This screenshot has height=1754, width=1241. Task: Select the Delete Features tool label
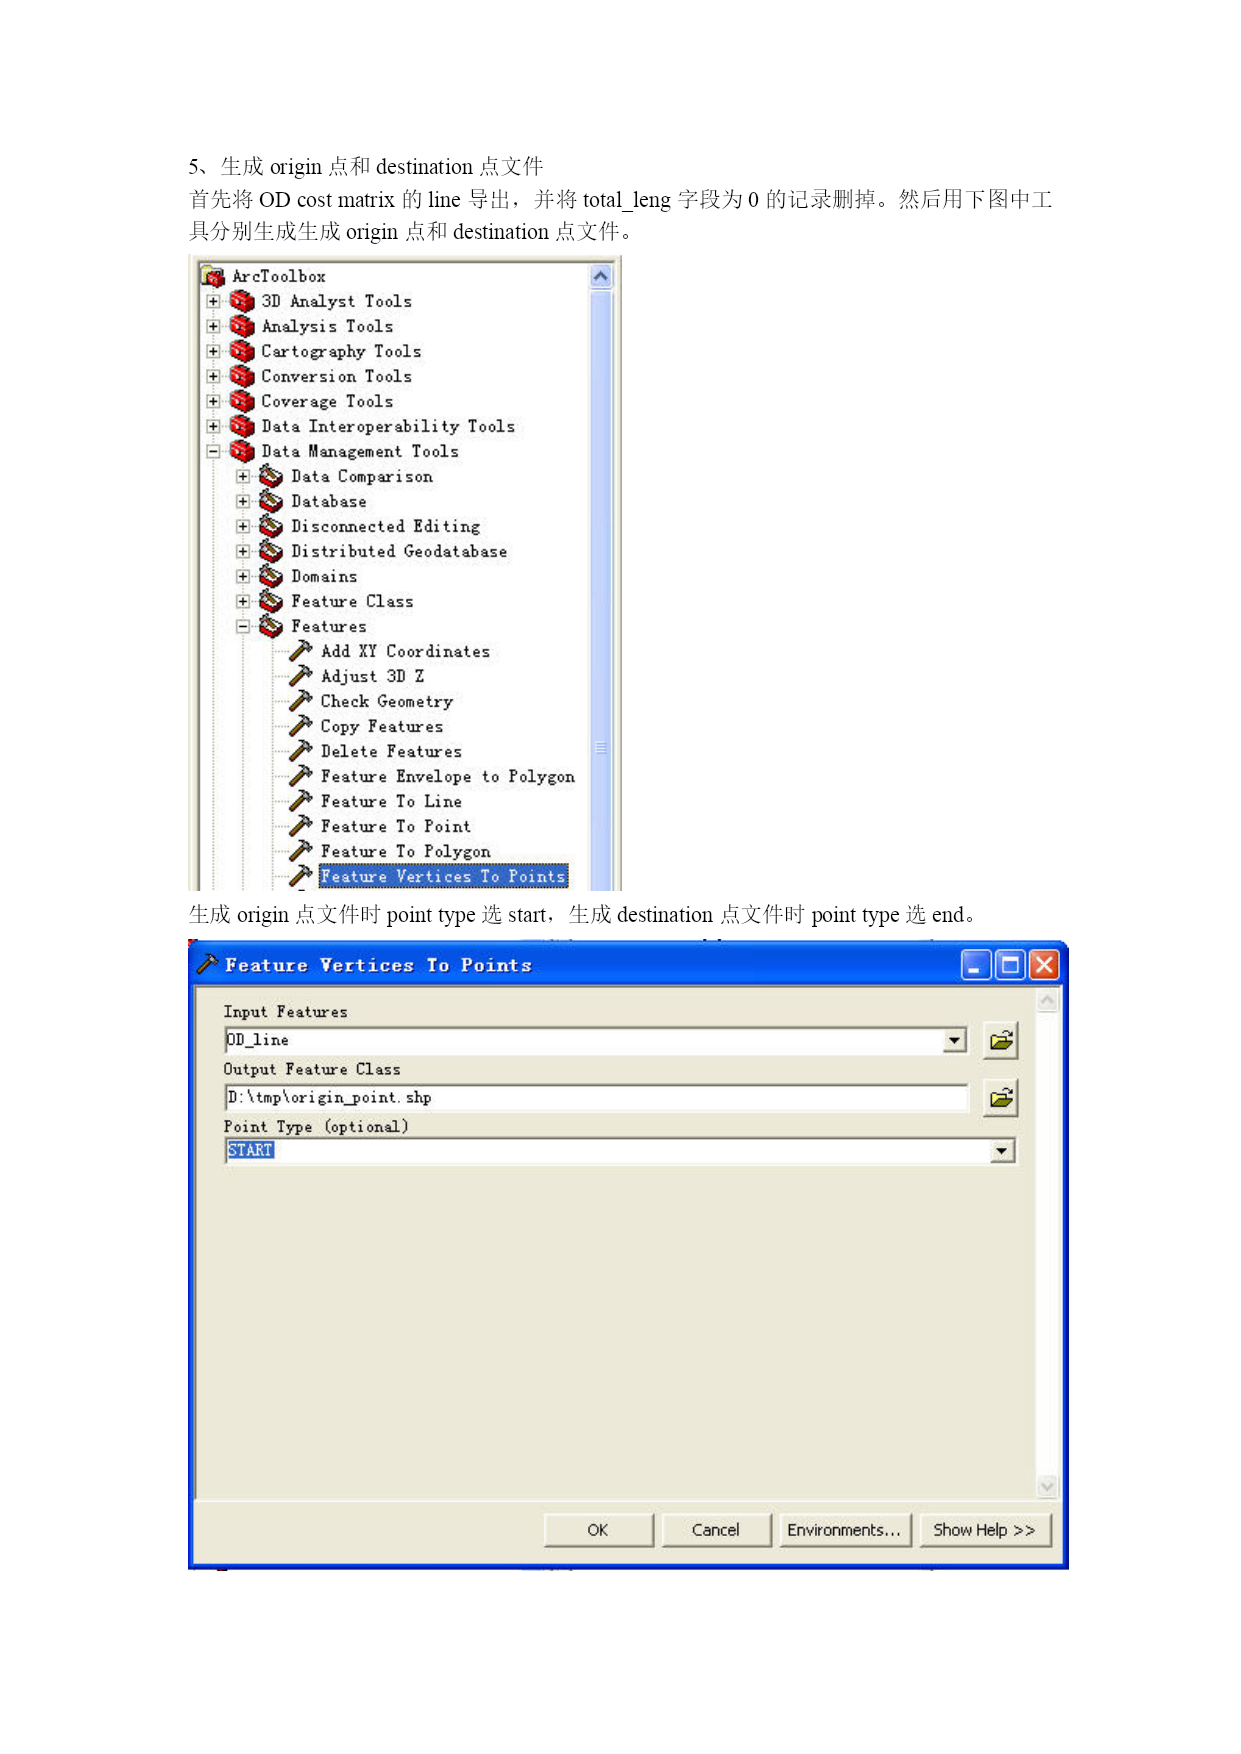391,751
